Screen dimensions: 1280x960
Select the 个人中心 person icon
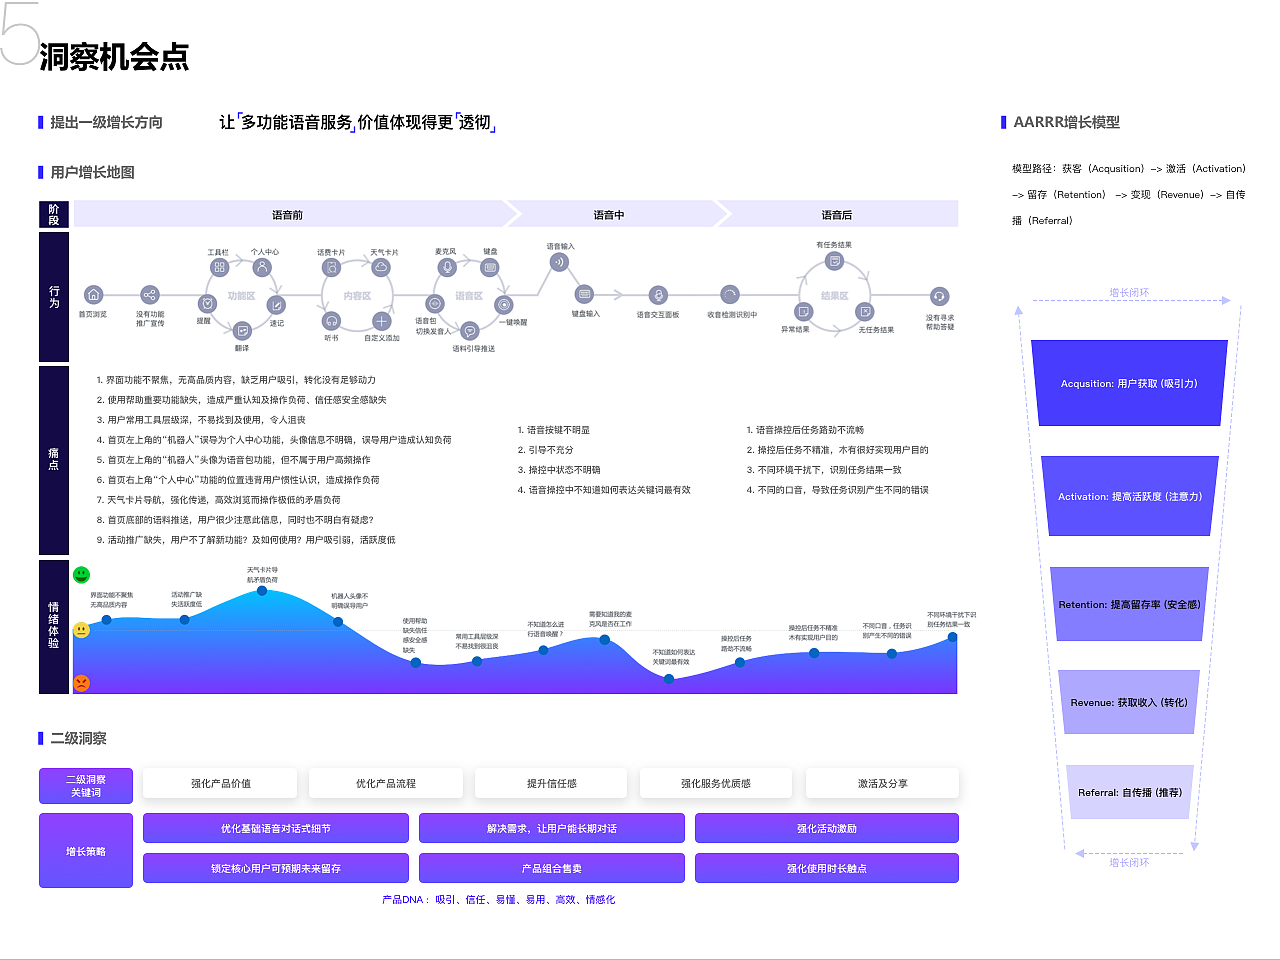pyautogui.click(x=262, y=267)
